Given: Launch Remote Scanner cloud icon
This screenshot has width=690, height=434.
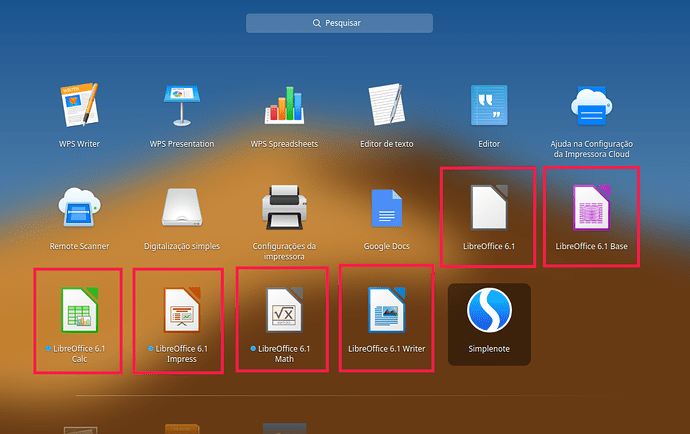Looking at the screenshot, I should (79, 207).
